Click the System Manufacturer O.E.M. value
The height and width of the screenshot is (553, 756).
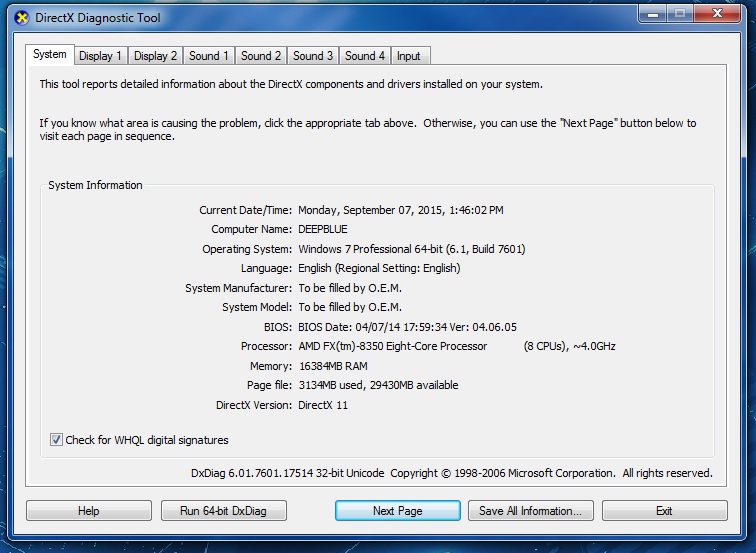pyautogui.click(x=350, y=288)
